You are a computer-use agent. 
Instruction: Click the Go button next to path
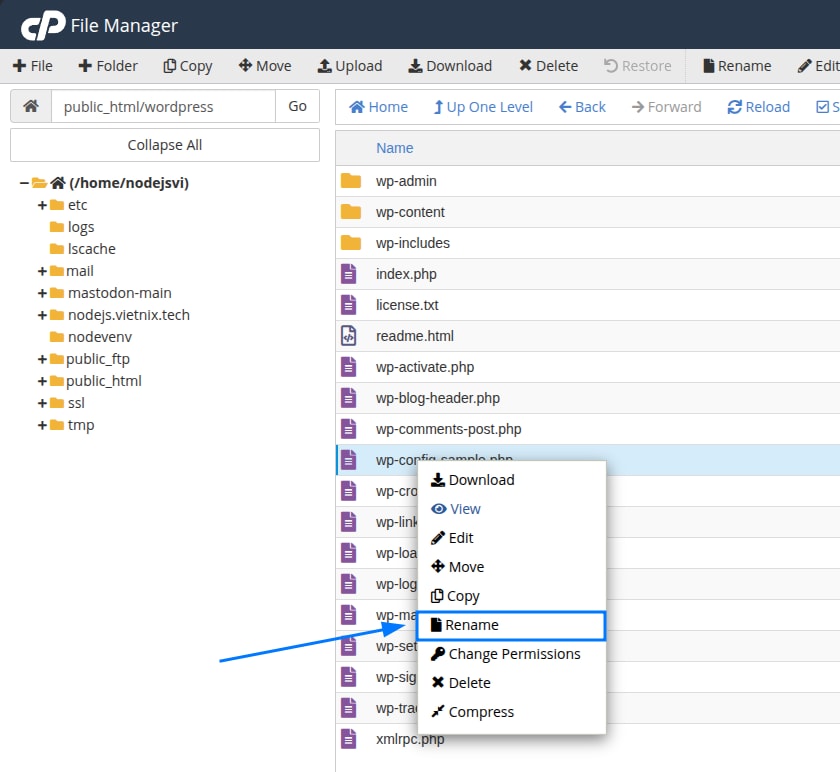point(297,106)
